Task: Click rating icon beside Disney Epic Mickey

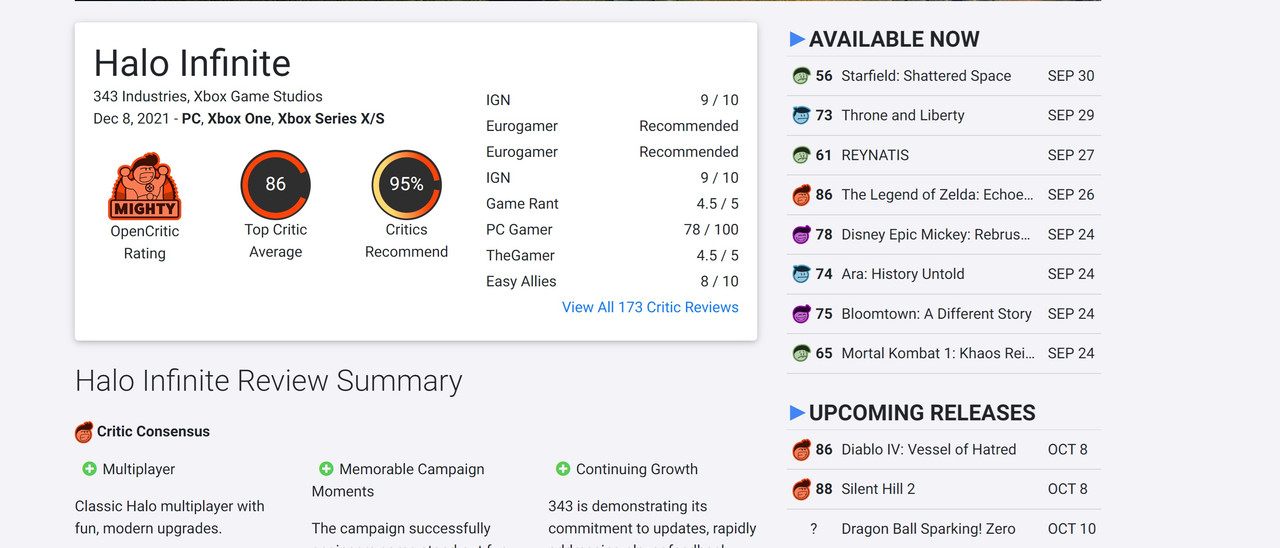Action: (801, 234)
